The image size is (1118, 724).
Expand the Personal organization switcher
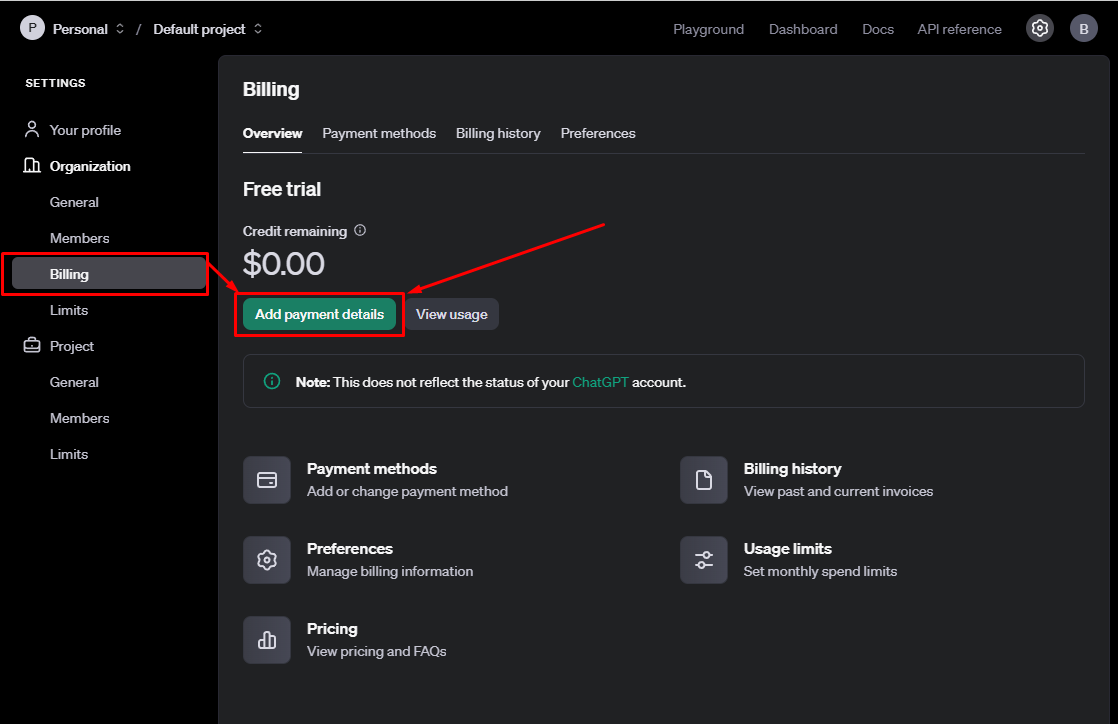[x=120, y=29]
